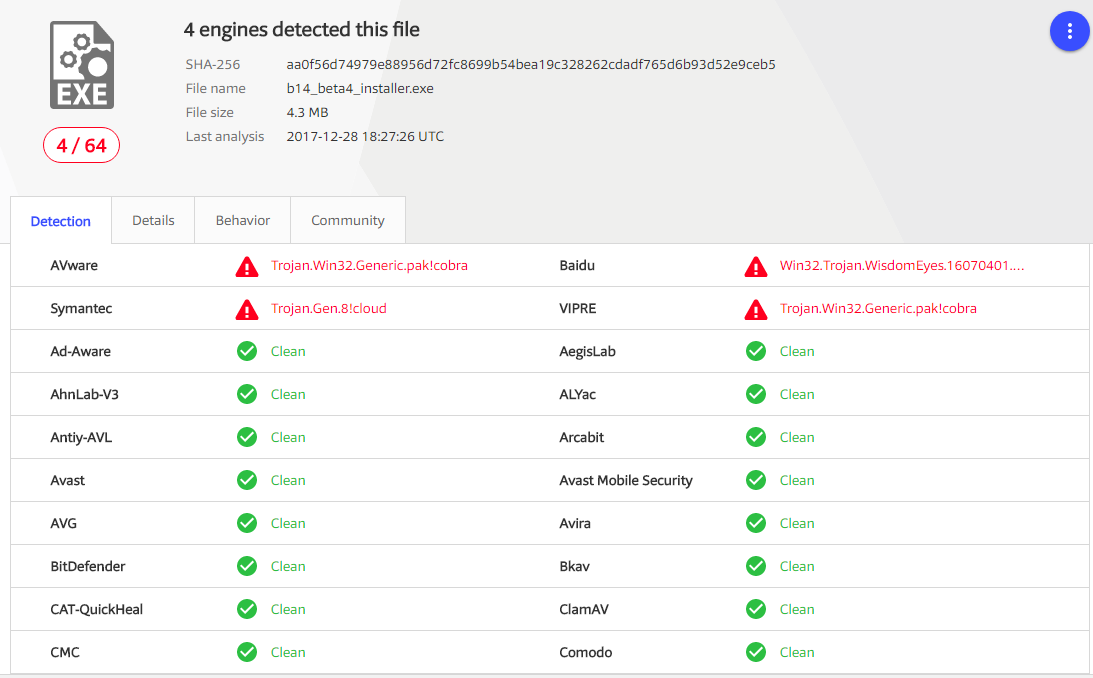Click the green check icon for AVG
Image resolution: width=1093 pixels, height=678 pixels.
pos(247,523)
